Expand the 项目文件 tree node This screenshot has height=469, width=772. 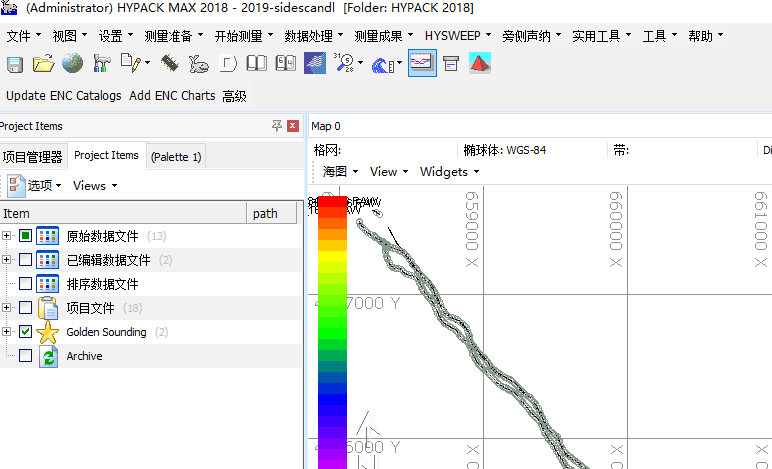click(x=6, y=308)
